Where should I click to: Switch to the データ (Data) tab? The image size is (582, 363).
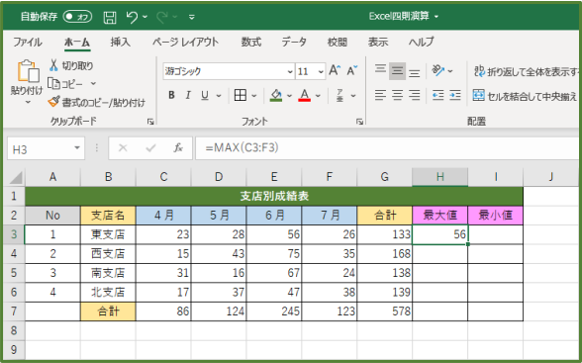point(294,42)
